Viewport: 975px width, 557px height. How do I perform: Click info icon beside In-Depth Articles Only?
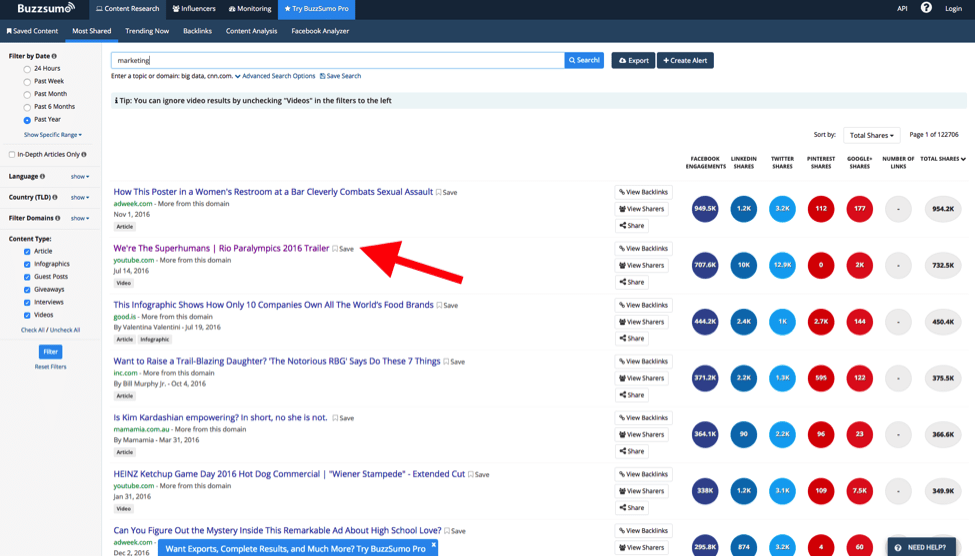pos(84,154)
